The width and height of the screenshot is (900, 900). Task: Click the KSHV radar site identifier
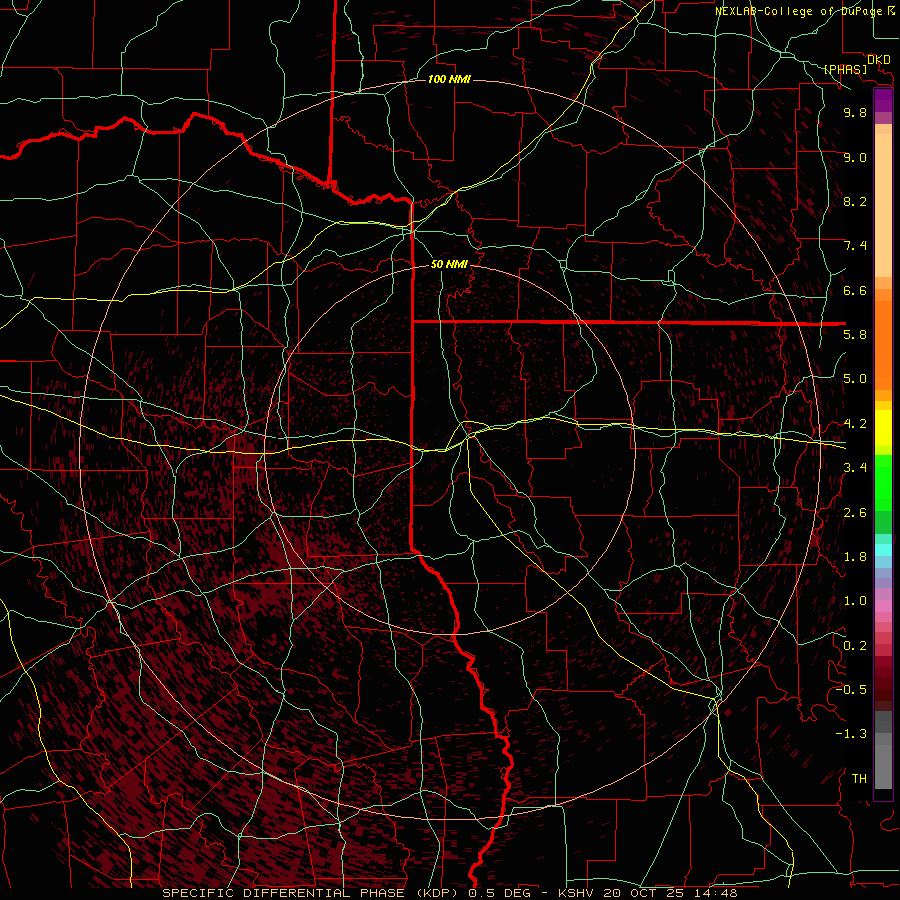(578, 893)
